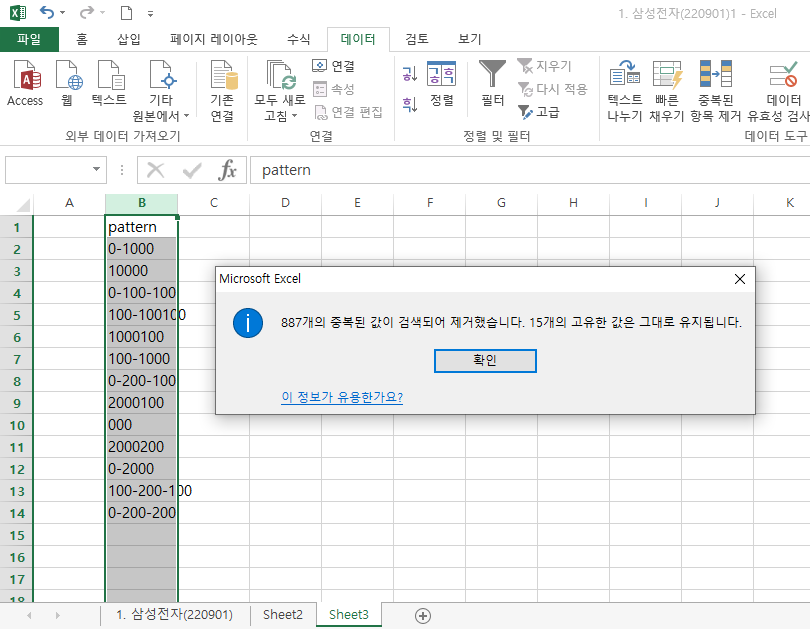The height and width of the screenshot is (629, 810).
Task: Open Customize Quick Access Toolbar dropdown
Action: (150, 13)
